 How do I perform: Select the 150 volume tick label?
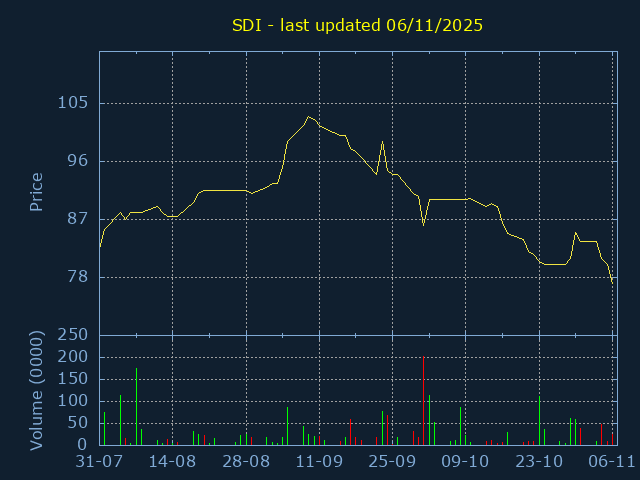tap(73, 379)
